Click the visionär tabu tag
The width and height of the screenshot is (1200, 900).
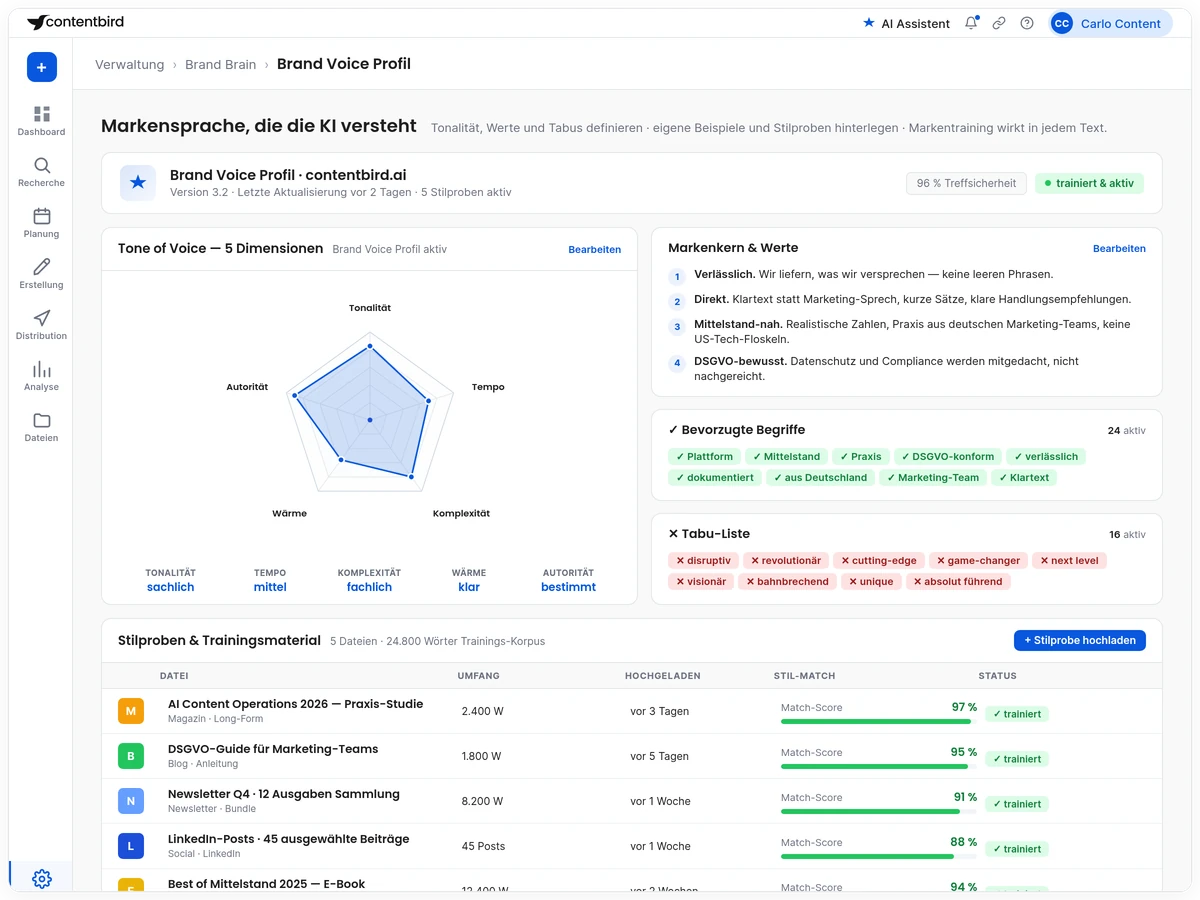pos(701,581)
